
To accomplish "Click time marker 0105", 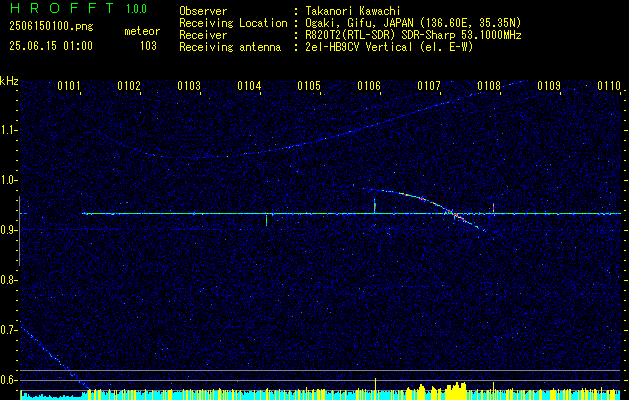I will coord(309,85).
